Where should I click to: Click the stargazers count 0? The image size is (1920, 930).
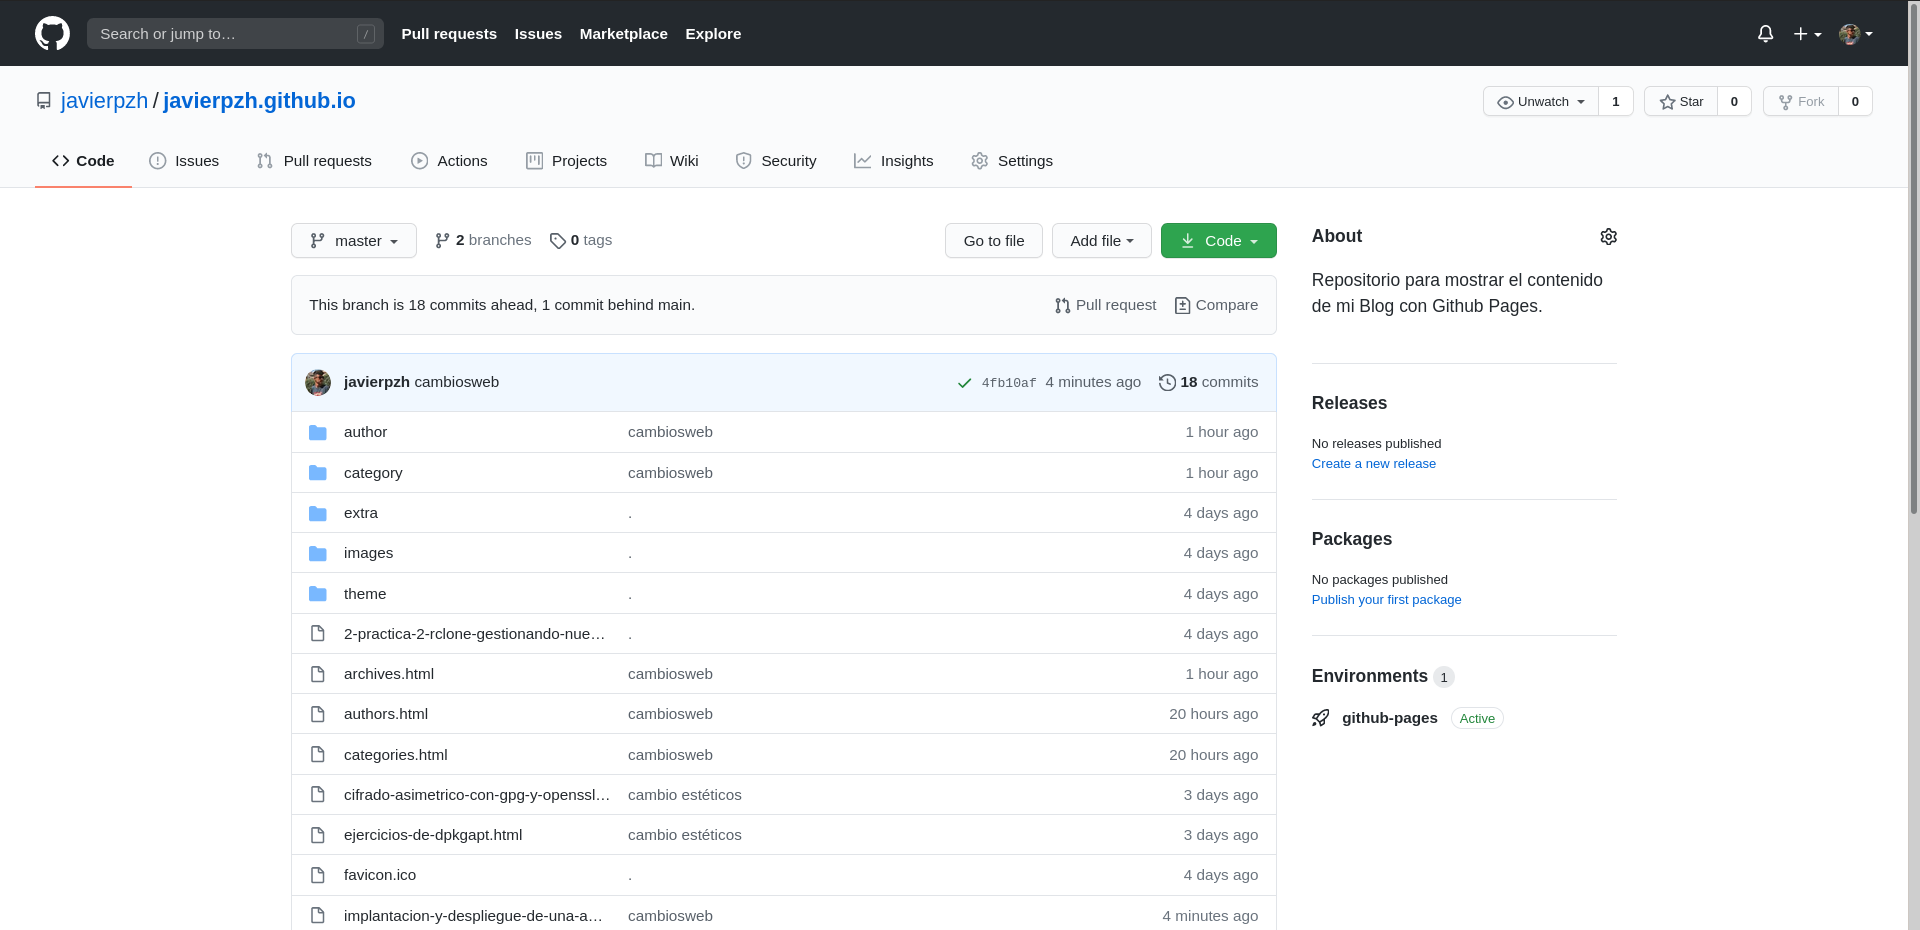pyautogui.click(x=1734, y=101)
